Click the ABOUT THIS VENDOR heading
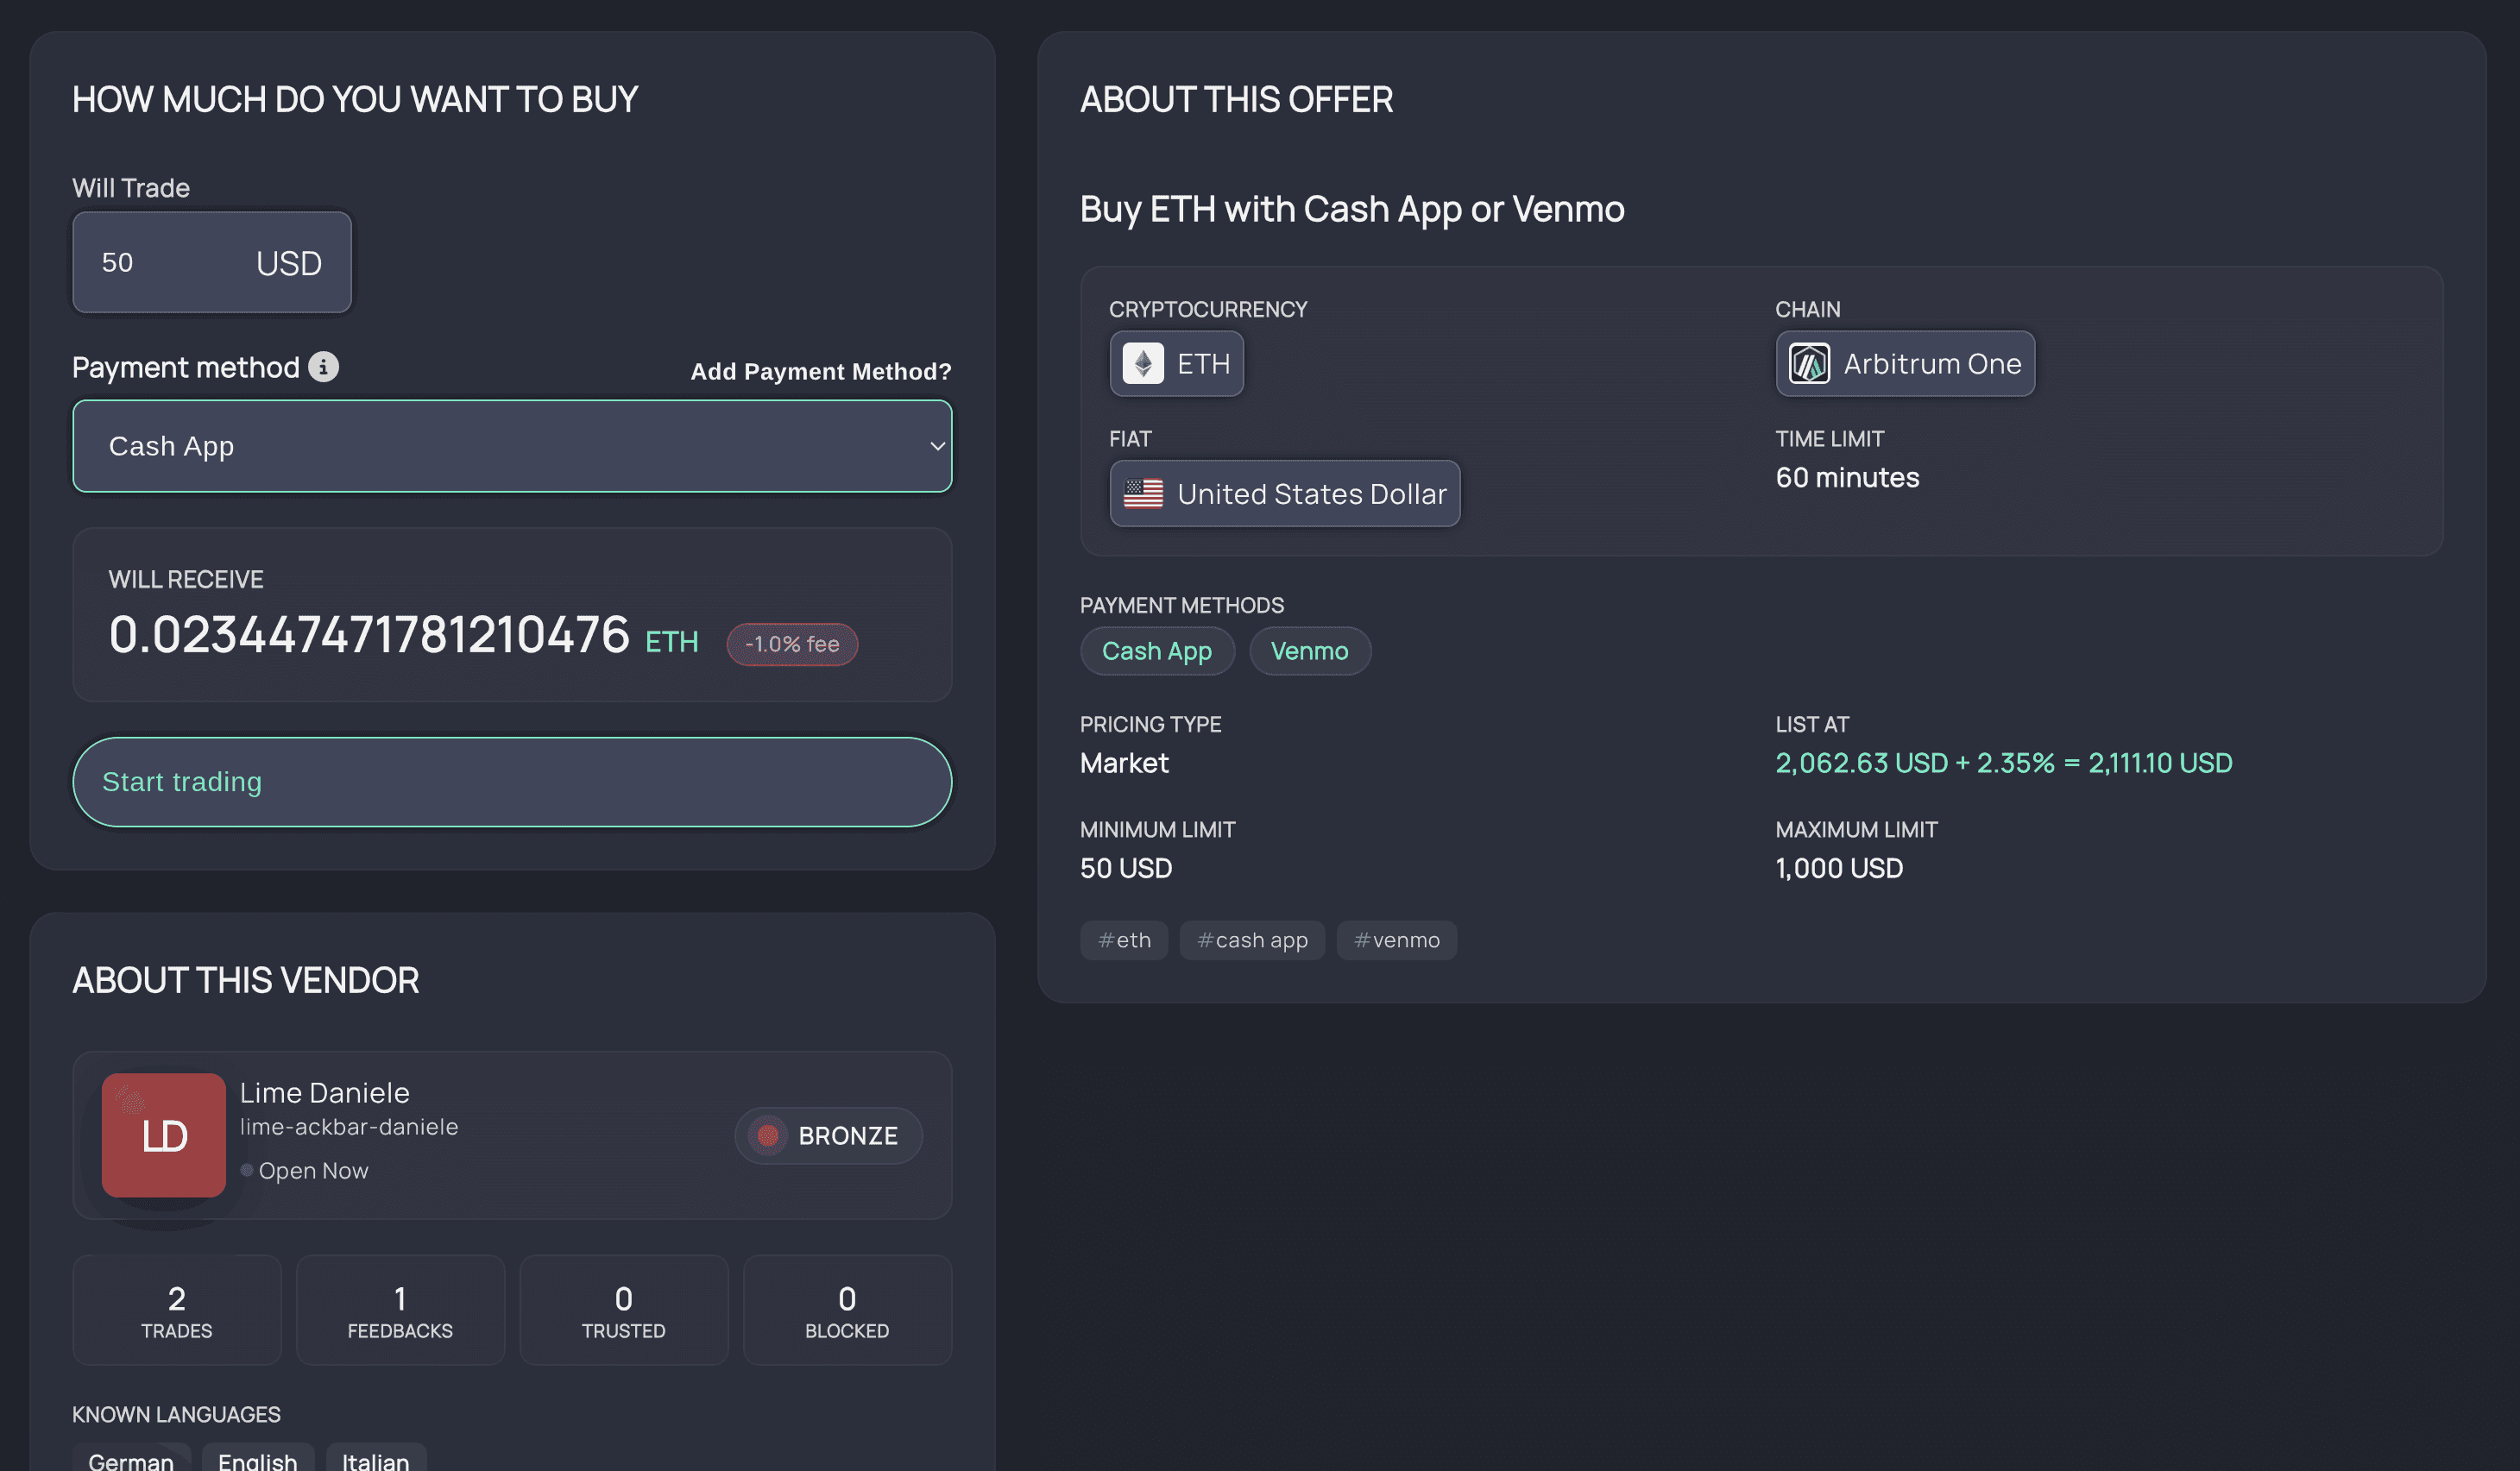 coord(246,980)
